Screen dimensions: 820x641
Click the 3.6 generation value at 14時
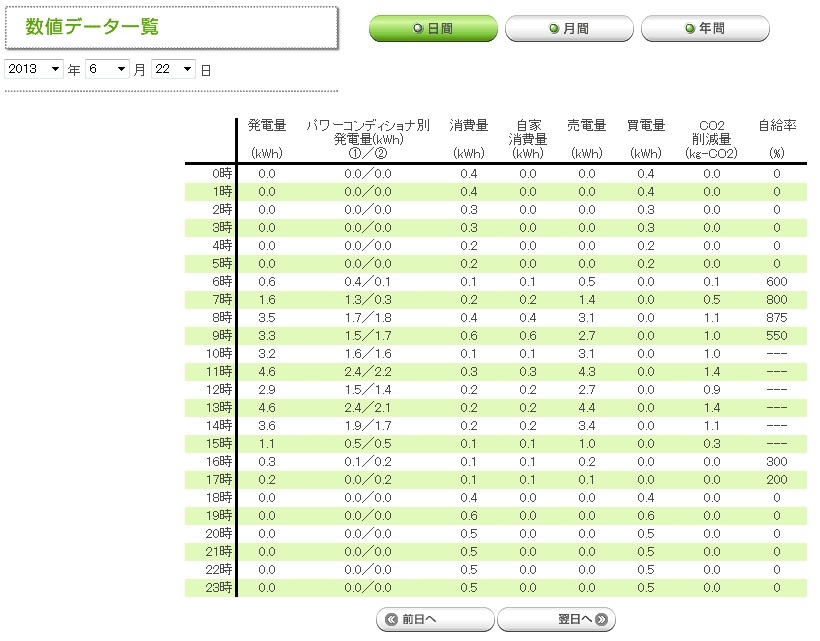coord(267,426)
